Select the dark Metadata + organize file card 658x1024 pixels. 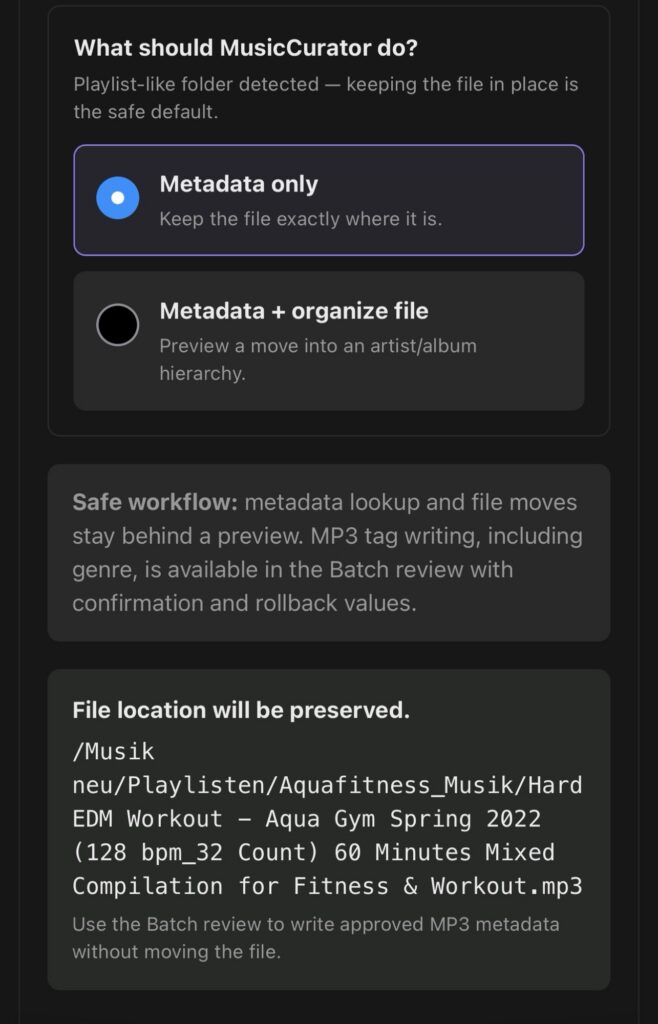(x=329, y=341)
